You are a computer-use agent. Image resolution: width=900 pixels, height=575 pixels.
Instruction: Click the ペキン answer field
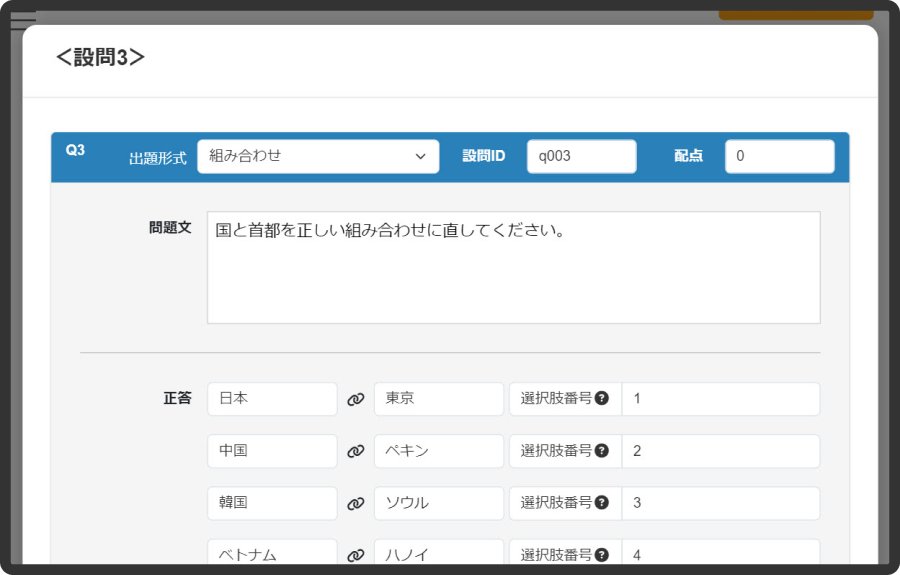(x=439, y=451)
